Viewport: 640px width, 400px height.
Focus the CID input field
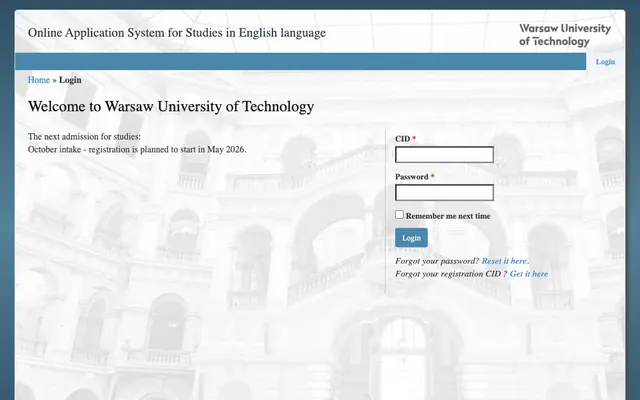point(444,155)
